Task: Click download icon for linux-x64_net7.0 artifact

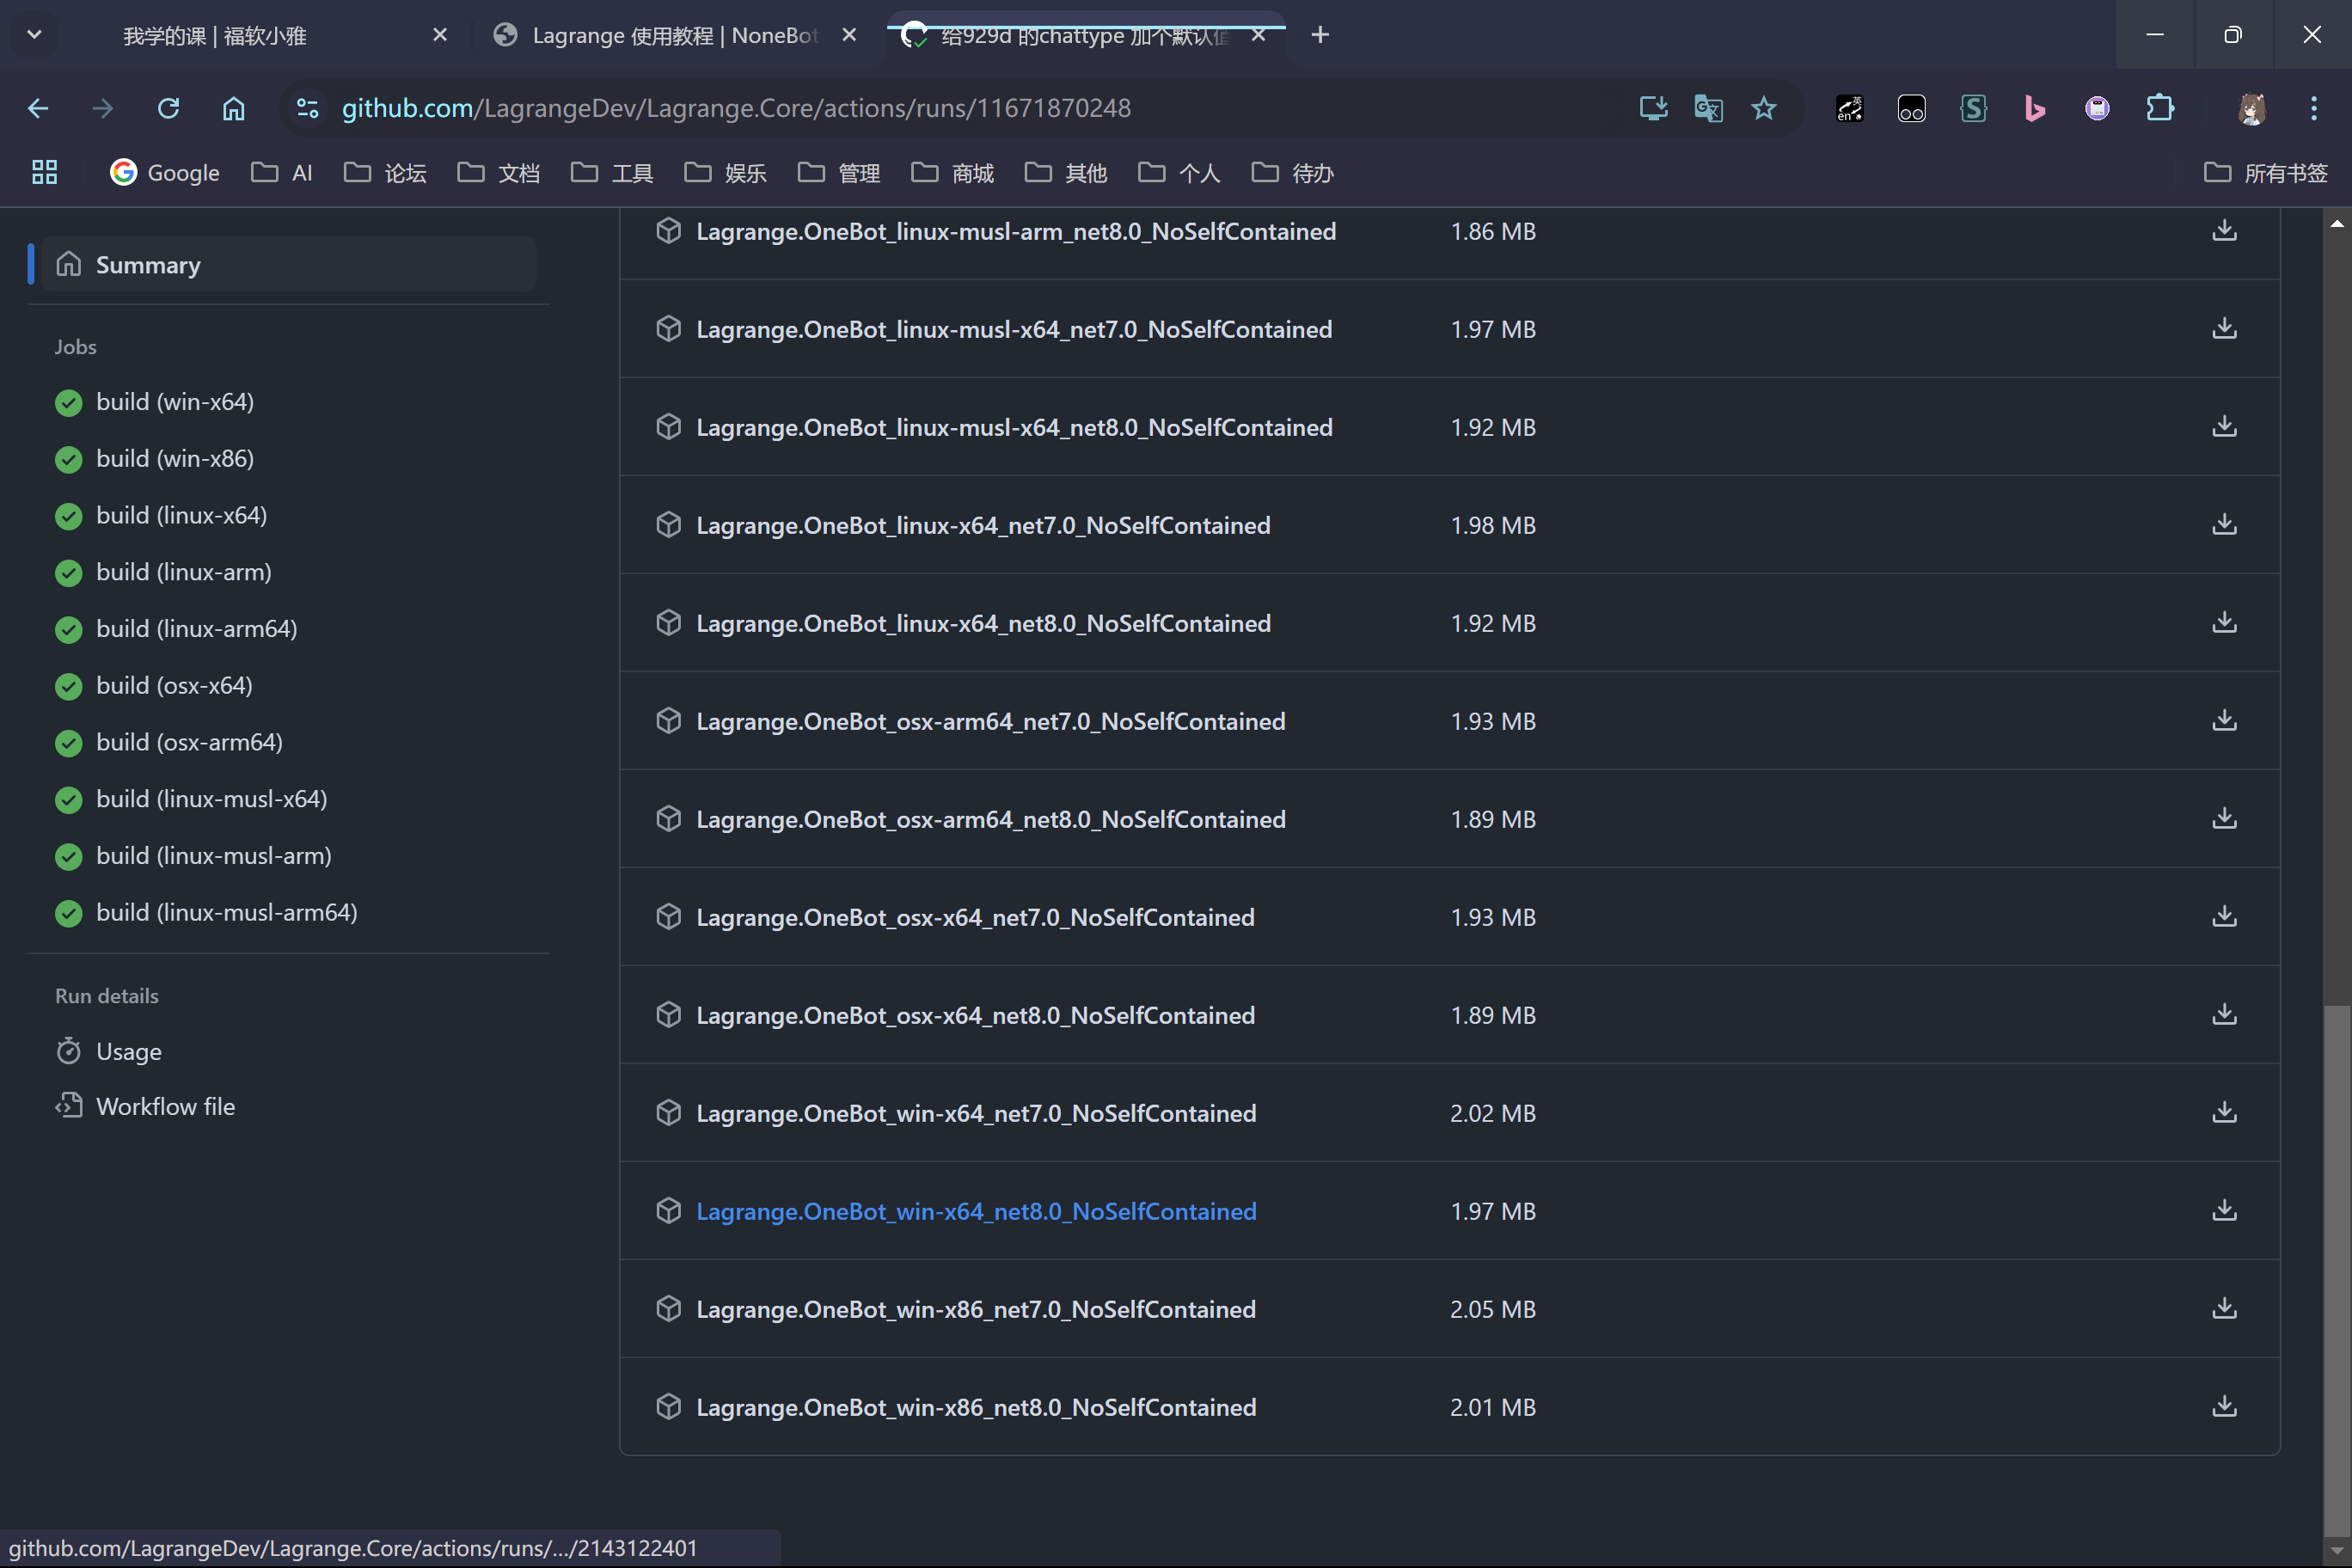Action: click(x=2223, y=525)
